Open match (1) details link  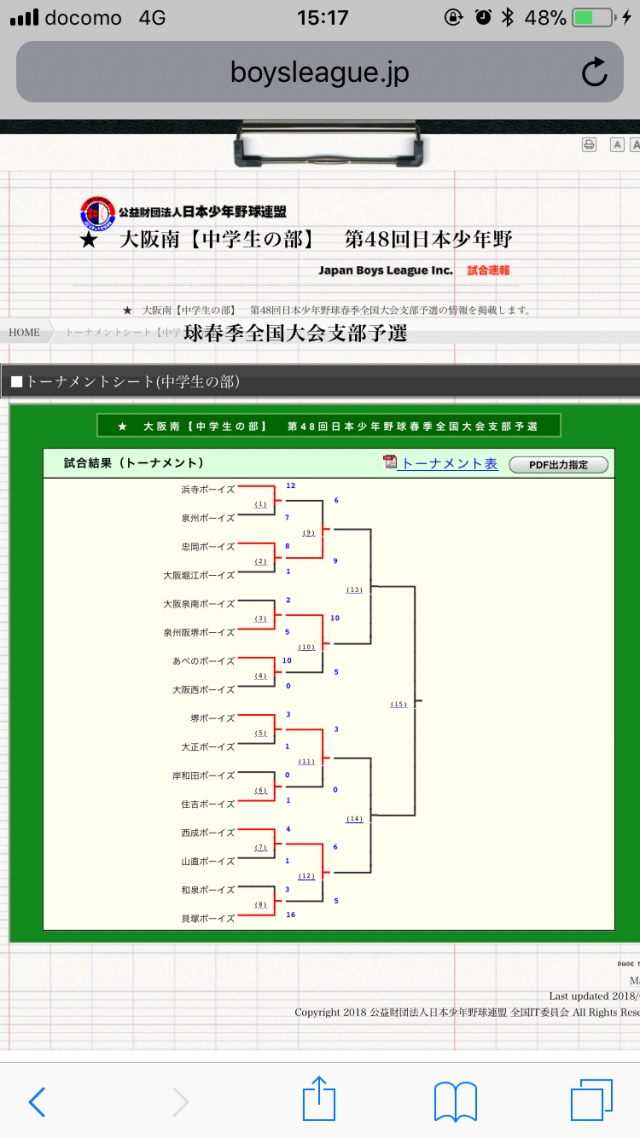click(x=261, y=504)
